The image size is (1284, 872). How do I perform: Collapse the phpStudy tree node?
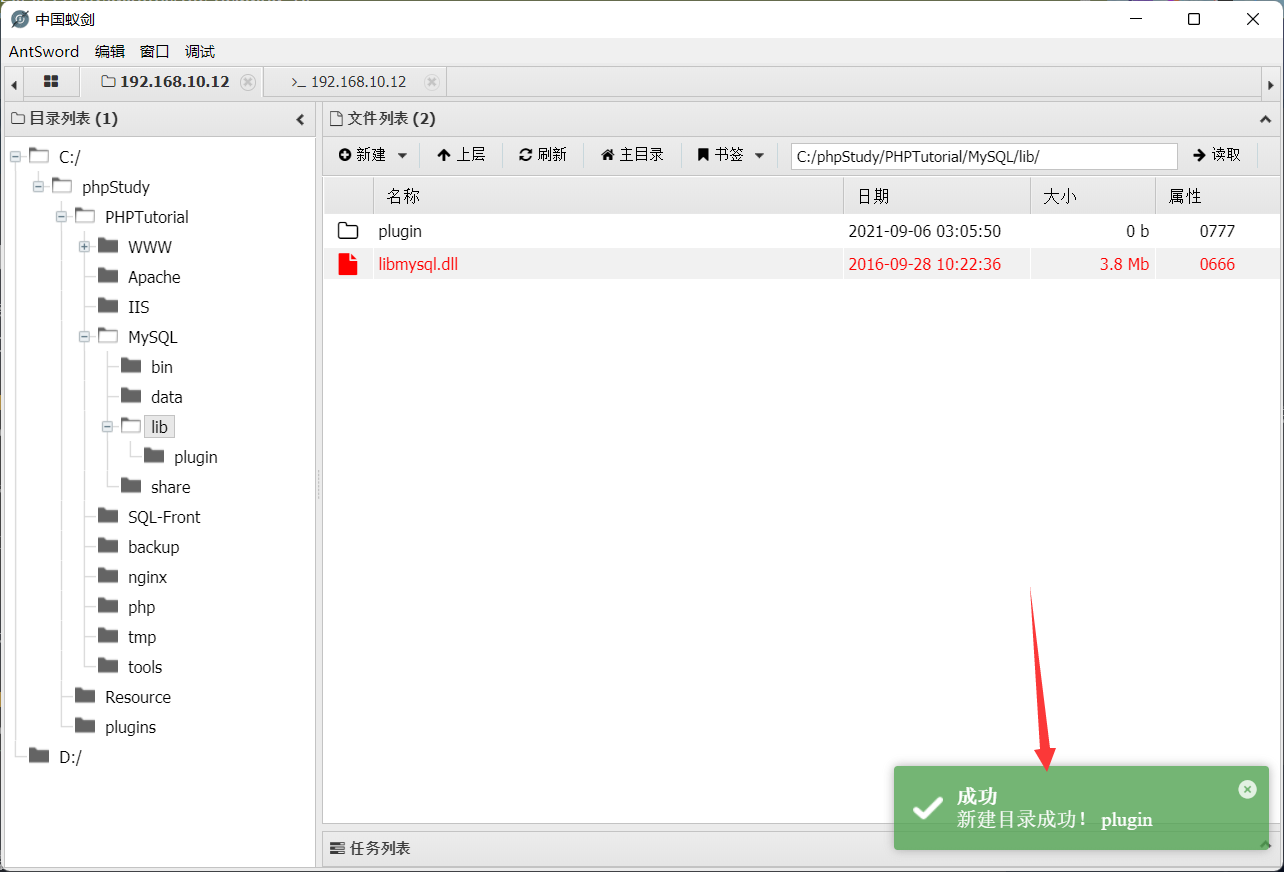coord(38,186)
